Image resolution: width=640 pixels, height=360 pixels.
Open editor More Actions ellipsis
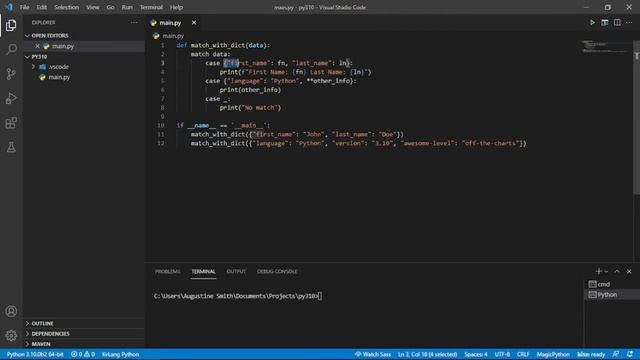pyautogui.click(x=629, y=22)
